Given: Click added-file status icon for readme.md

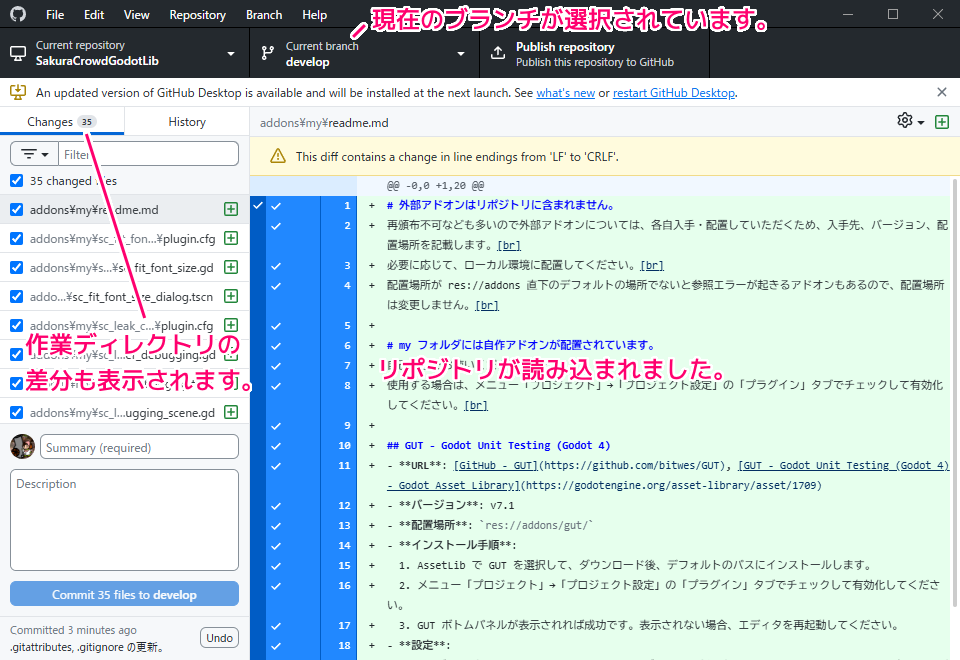Looking at the screenshot, I should (x=231, y=210).
